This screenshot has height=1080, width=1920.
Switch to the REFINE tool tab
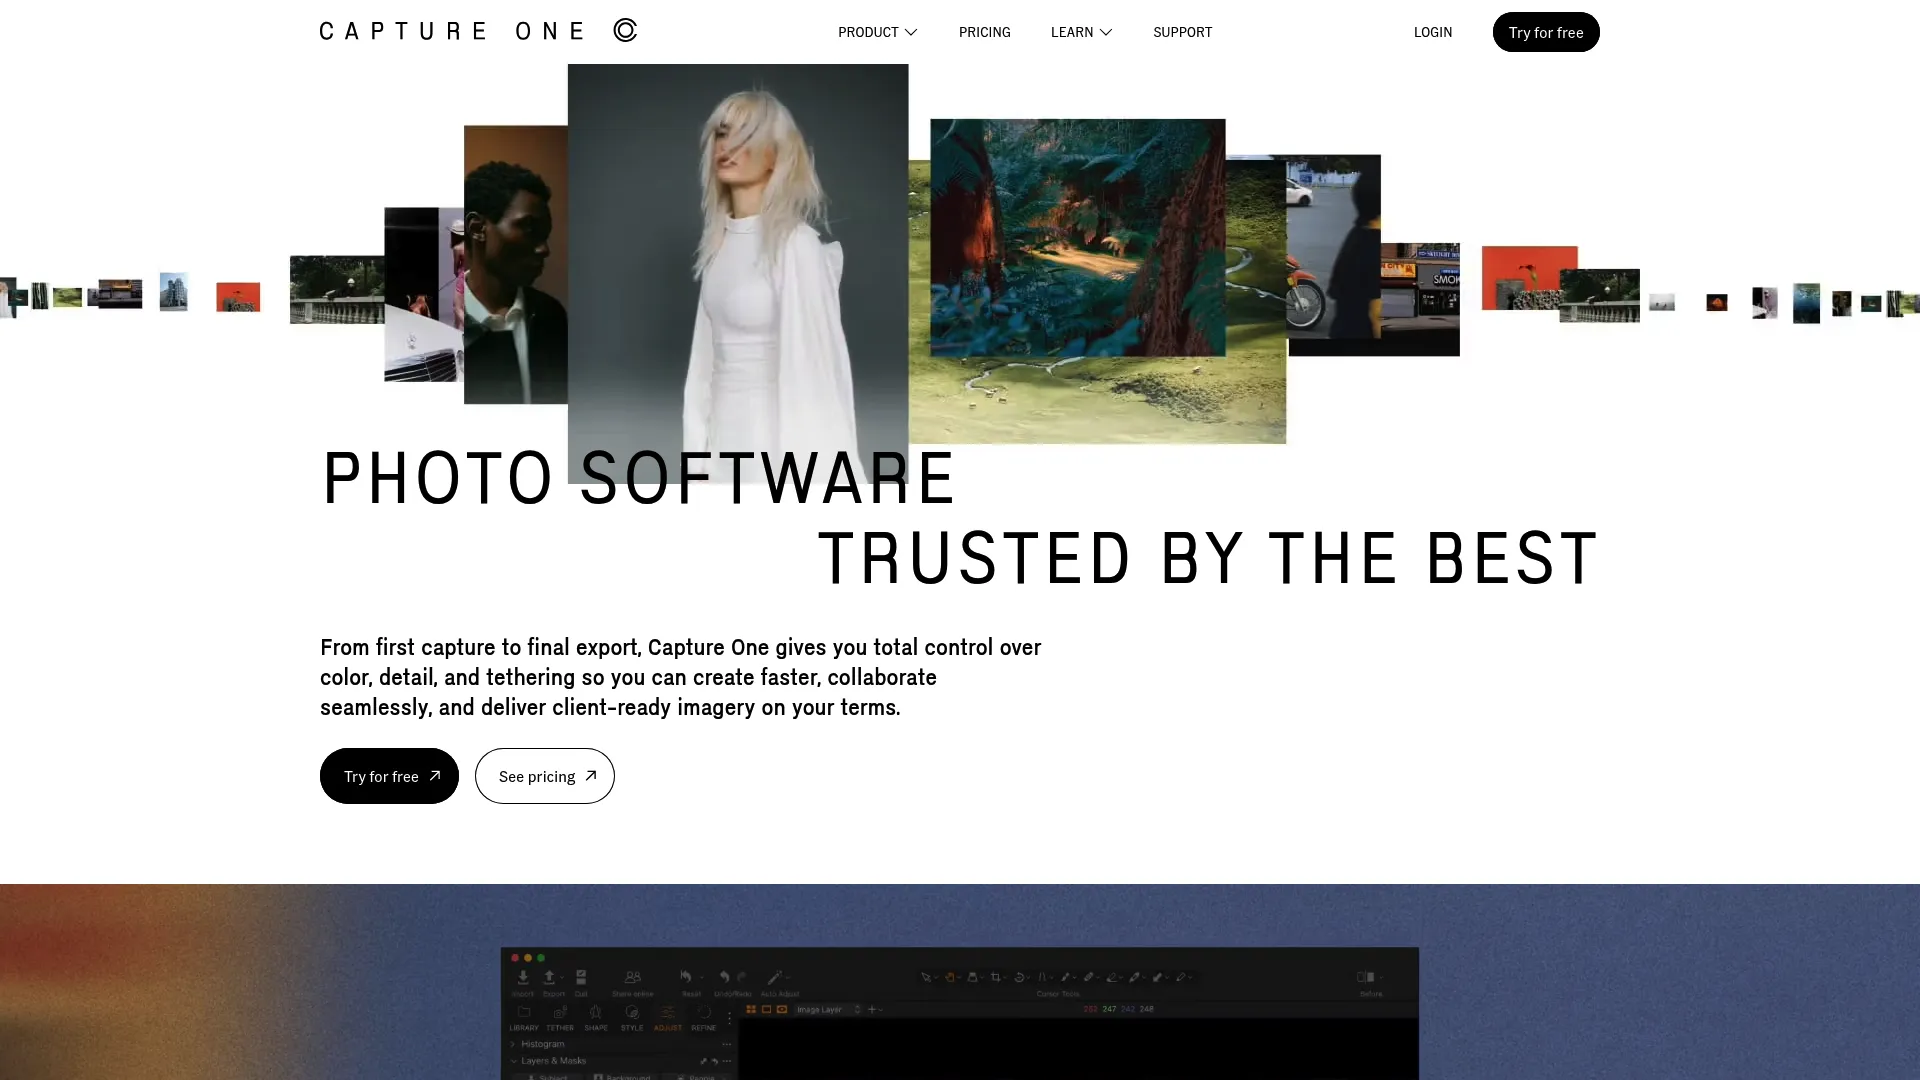[704, 1018]
